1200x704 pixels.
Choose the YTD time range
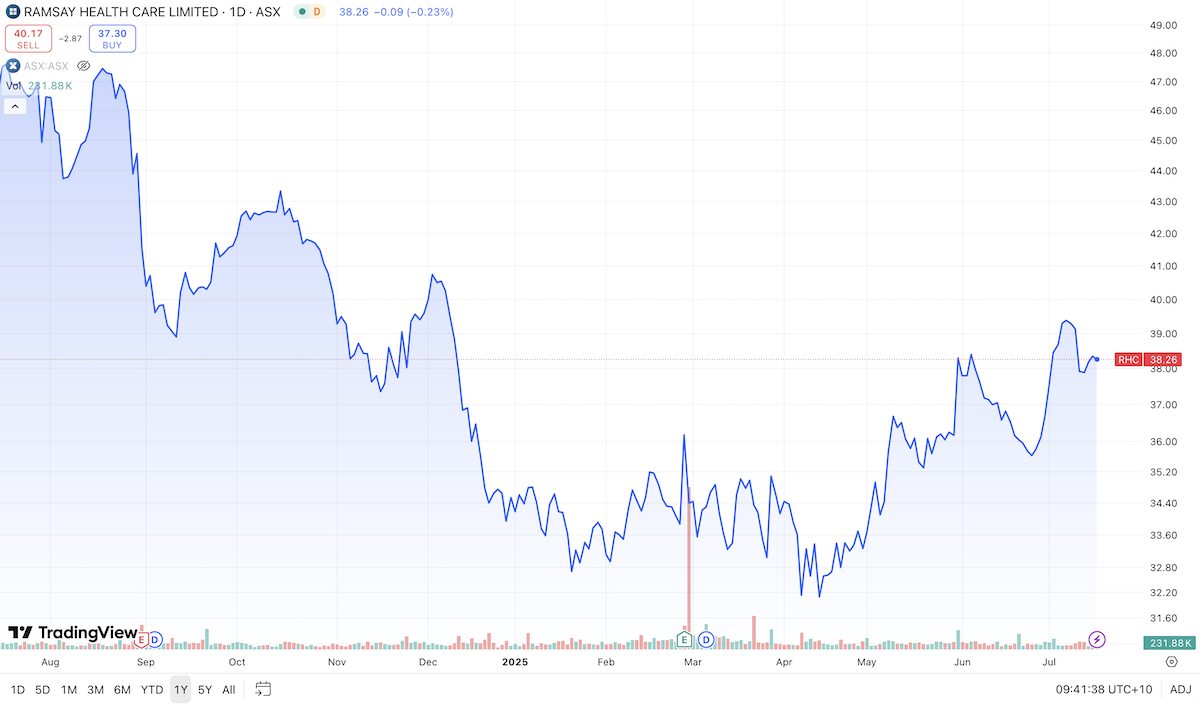click(152, 689)
